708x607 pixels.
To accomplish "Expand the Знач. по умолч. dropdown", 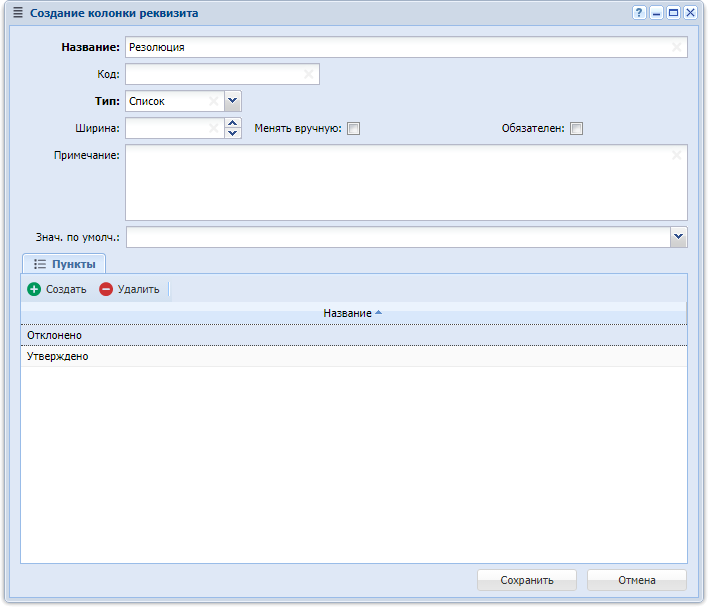I will pos(679,237).
